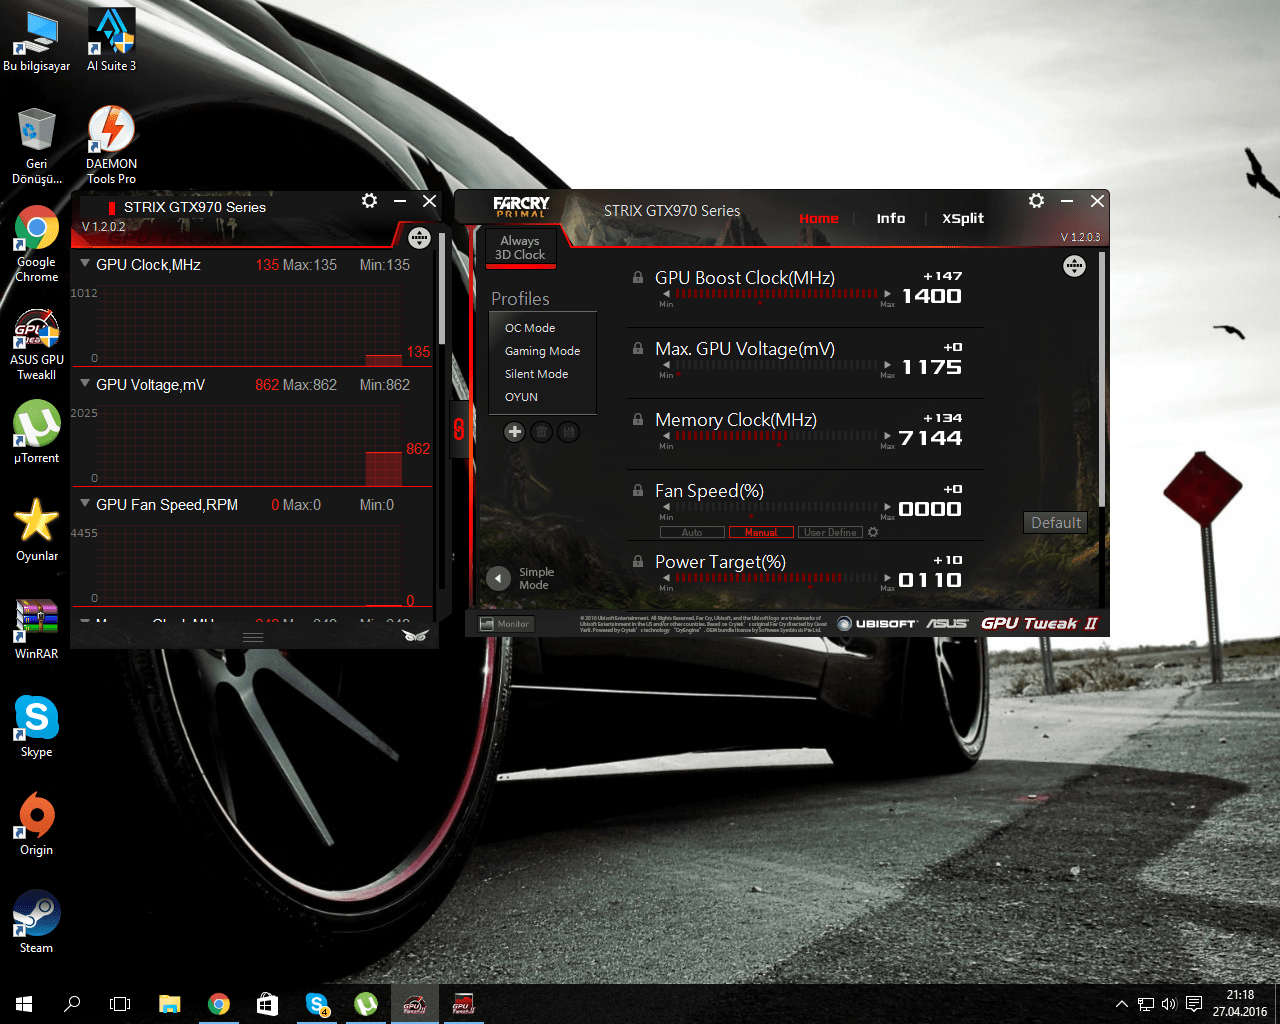Open Windows Store from the taskbar
Viewport: 1280px width, 1024px height.
click(267, 1004)
